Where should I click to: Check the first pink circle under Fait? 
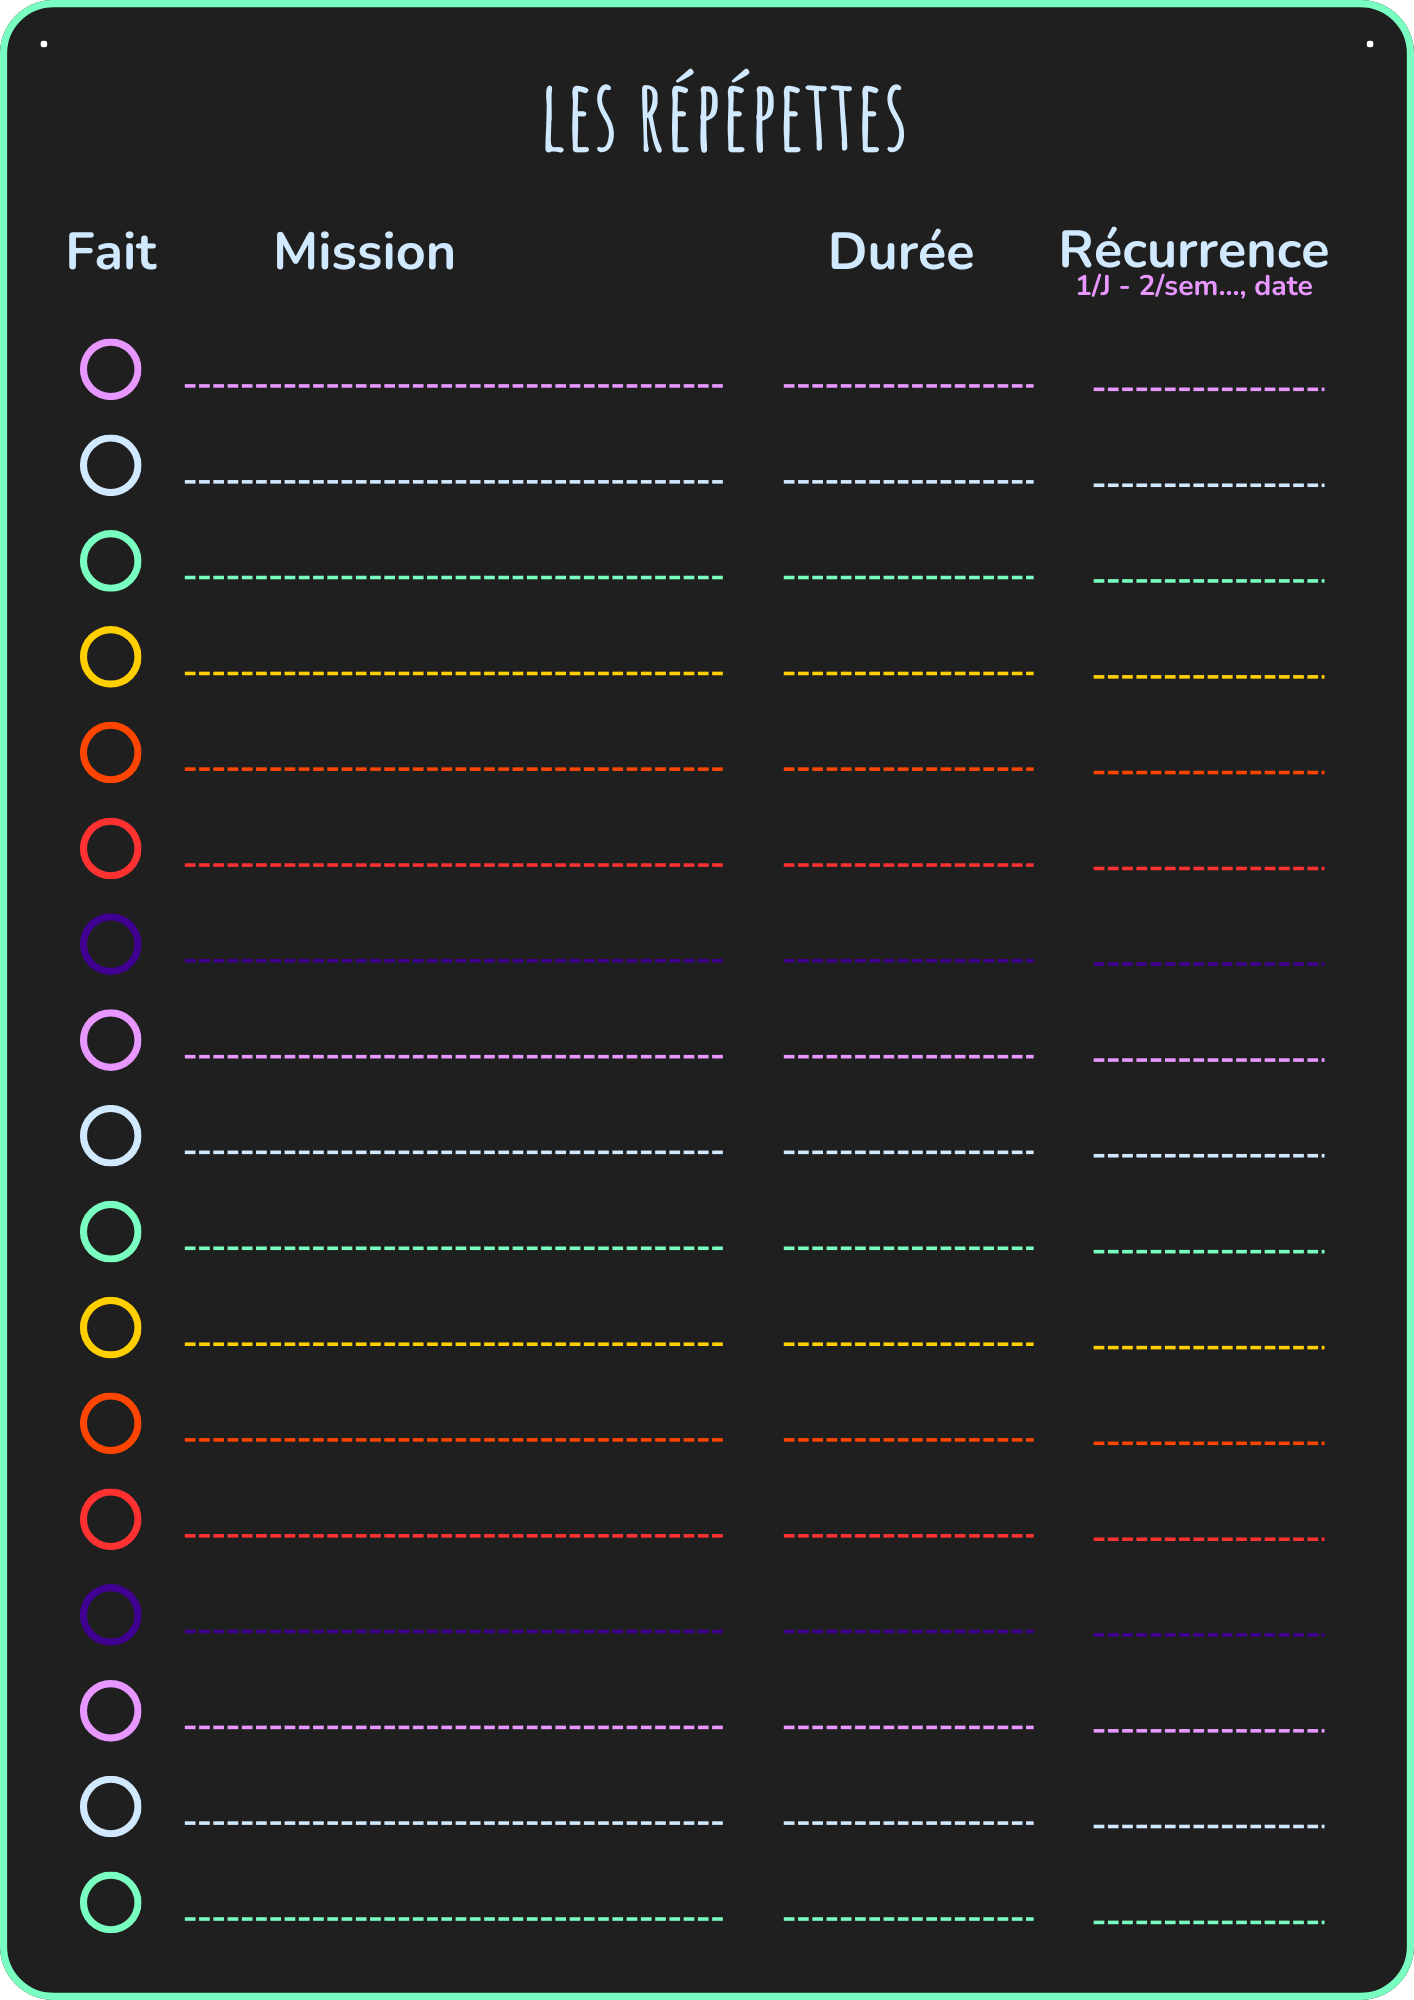tap(110, 369)
